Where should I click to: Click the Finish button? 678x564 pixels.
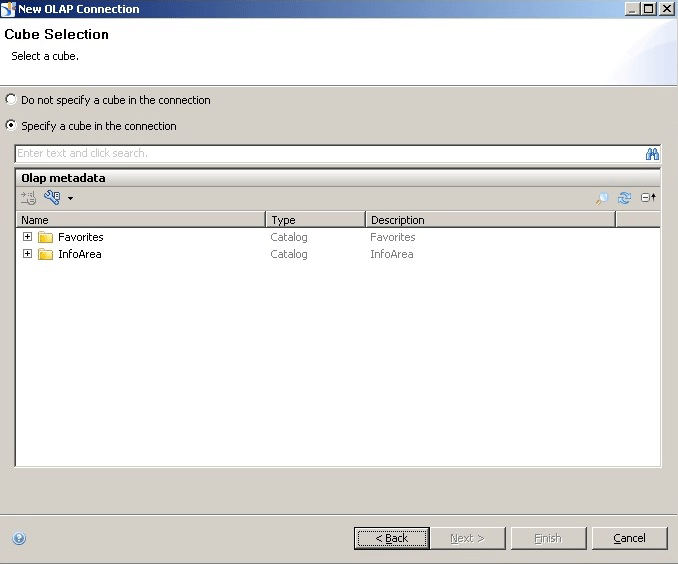548,538
